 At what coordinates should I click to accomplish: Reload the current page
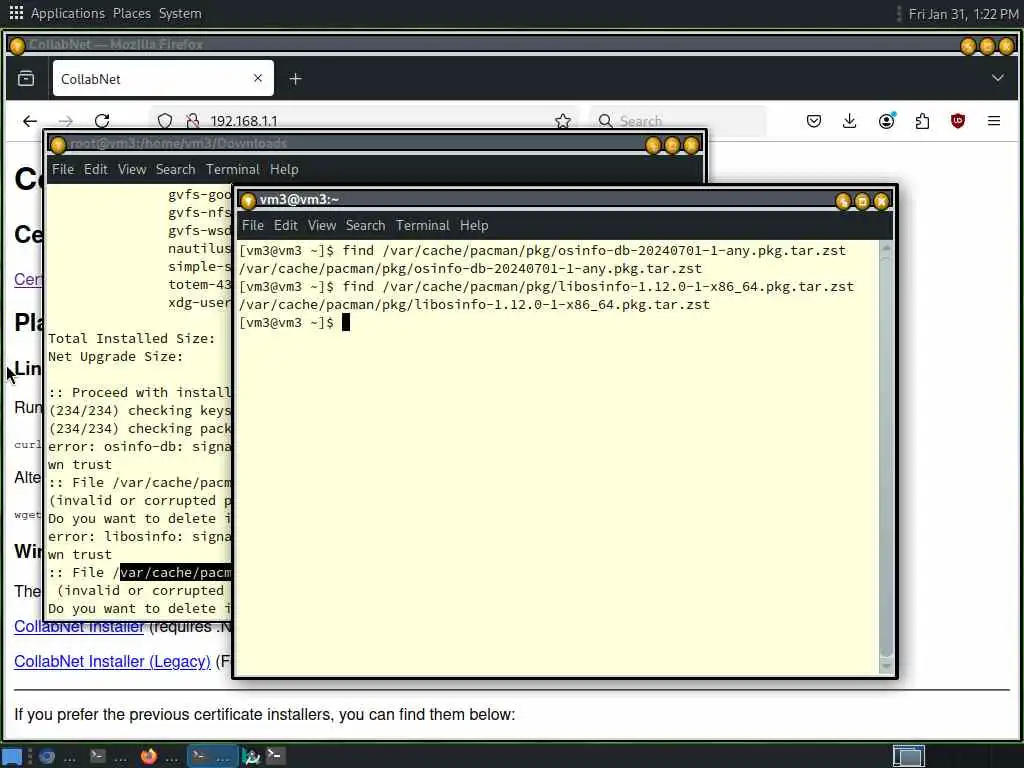pyautogui.click(x=102, y=121)
